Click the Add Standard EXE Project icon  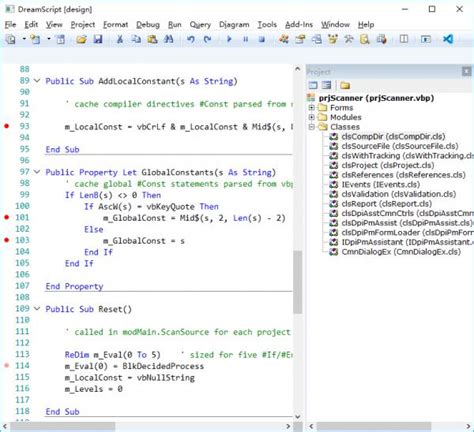pos(11,39)
